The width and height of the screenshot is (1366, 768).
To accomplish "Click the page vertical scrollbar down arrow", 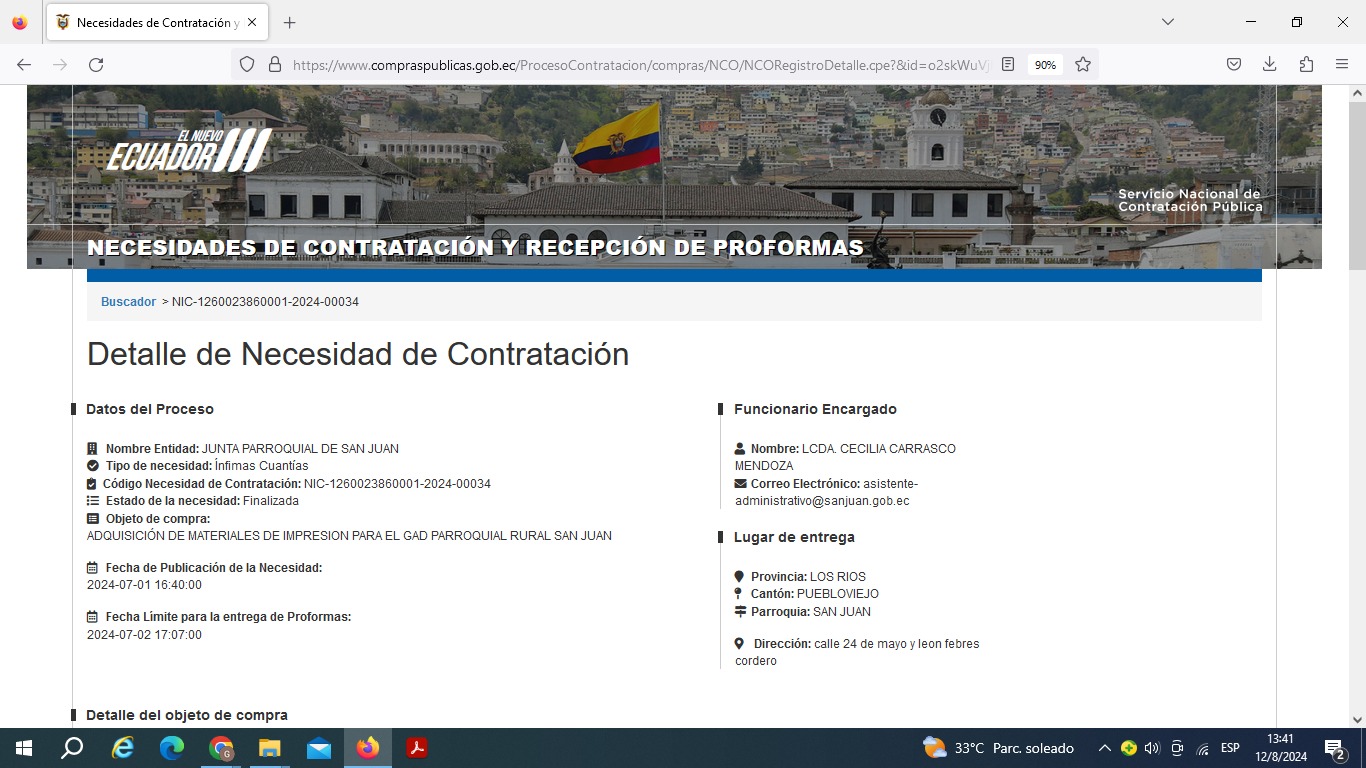I will point(1357,719).
